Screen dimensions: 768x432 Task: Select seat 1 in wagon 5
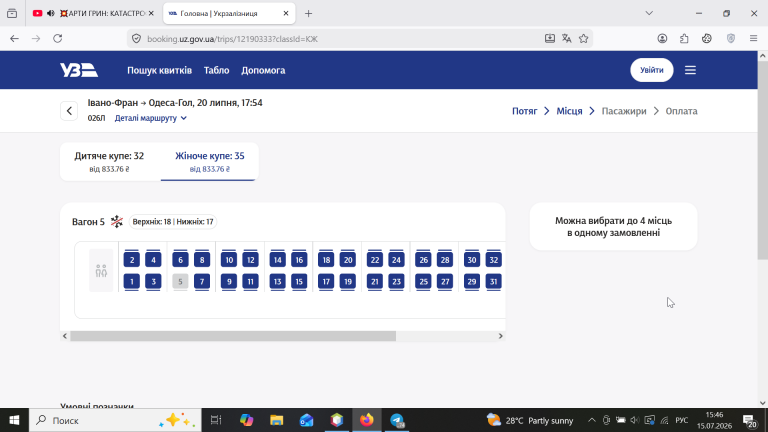tap(132, 281)
